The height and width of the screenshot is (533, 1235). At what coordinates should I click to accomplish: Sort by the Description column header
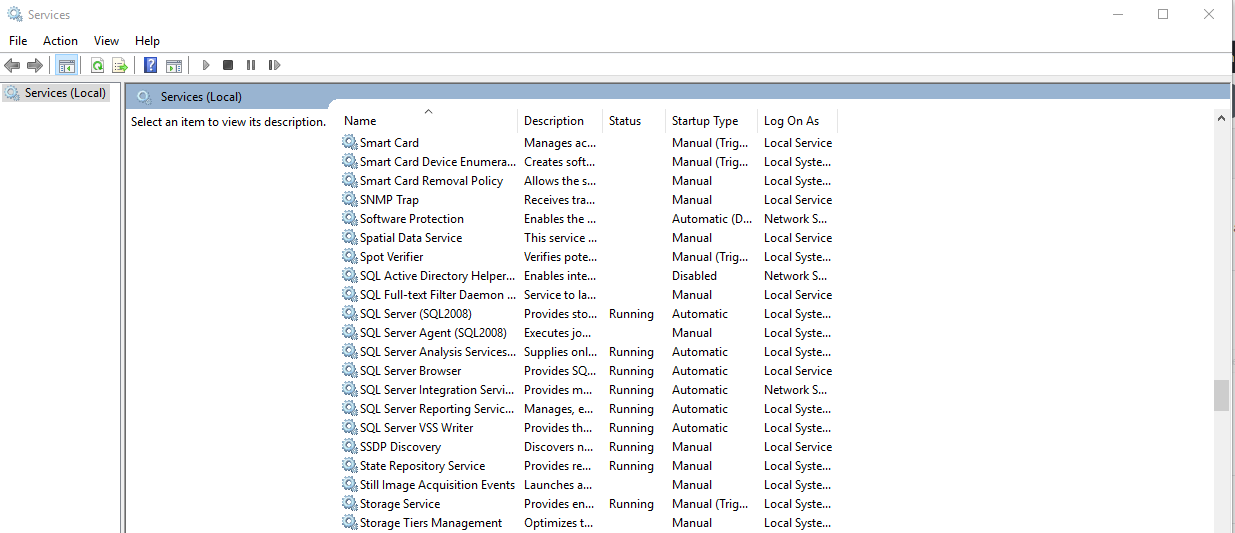click(x=560, y=121)
